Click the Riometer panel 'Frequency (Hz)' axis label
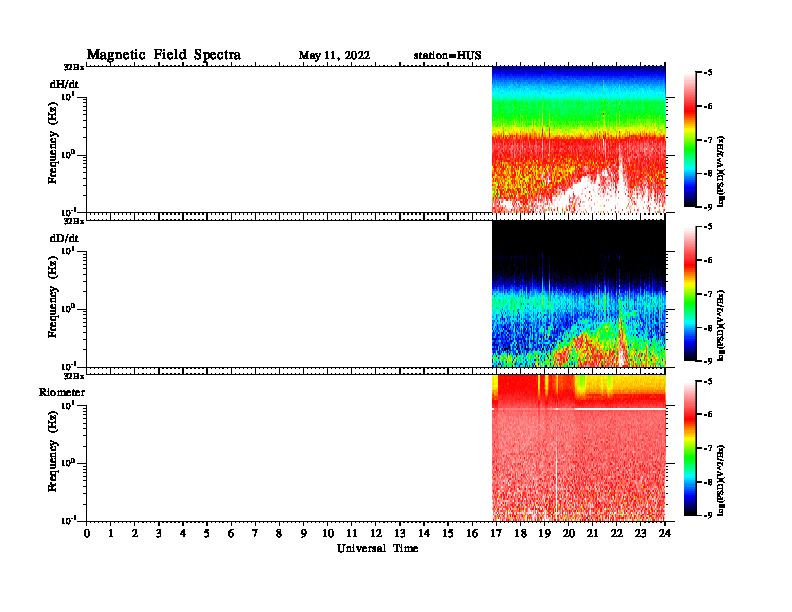Viewport: 792px width, 612px height. 53,451
